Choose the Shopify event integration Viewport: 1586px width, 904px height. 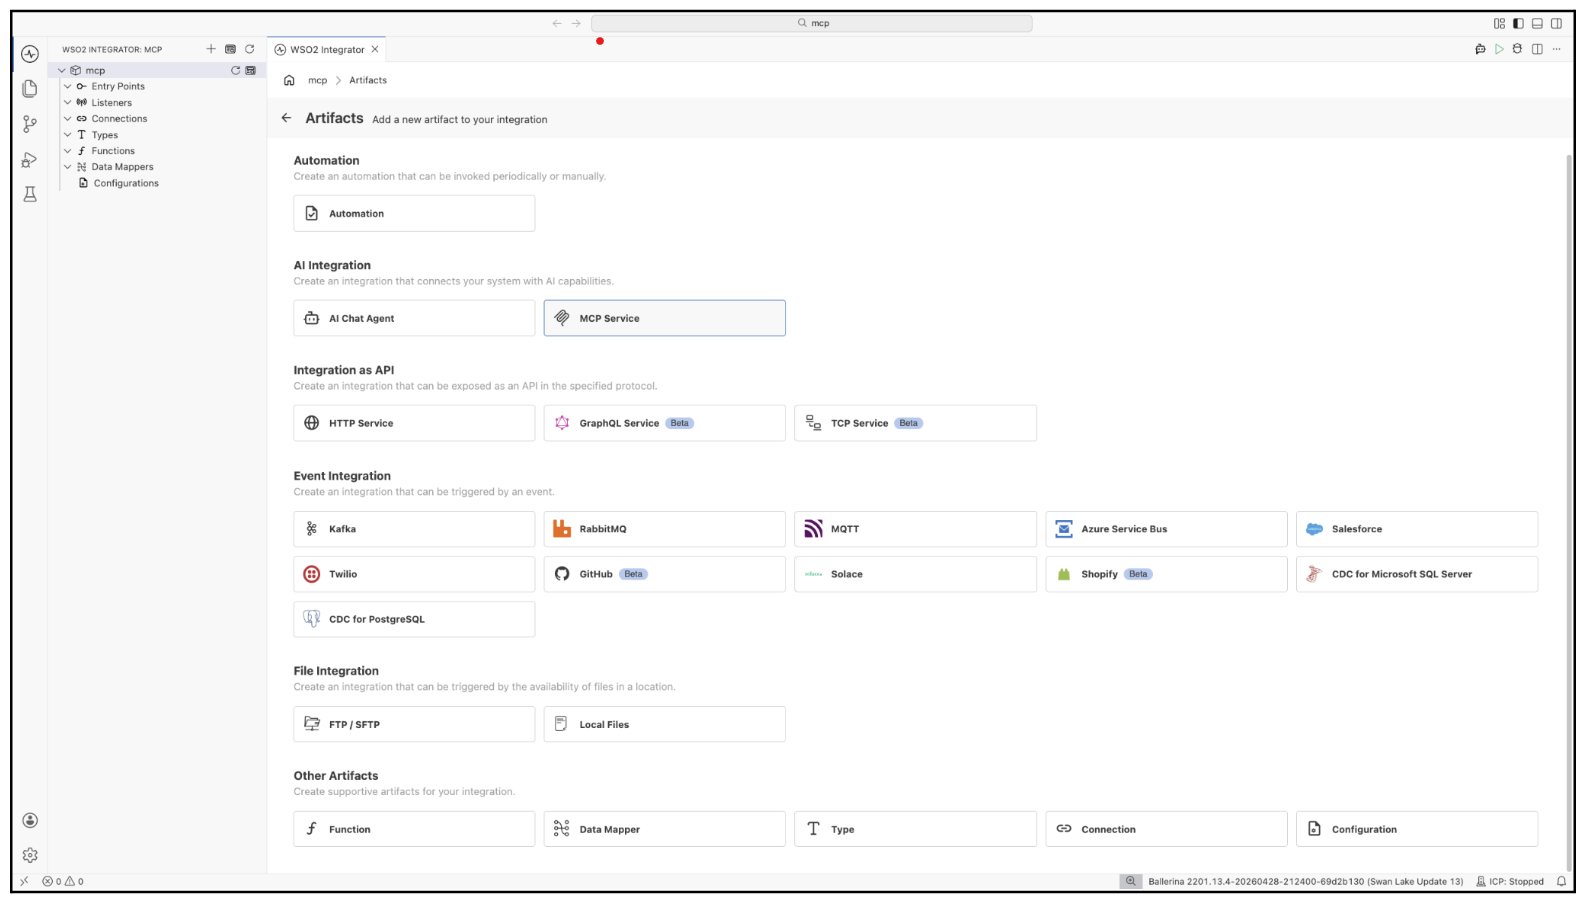tap(1166, 574)
